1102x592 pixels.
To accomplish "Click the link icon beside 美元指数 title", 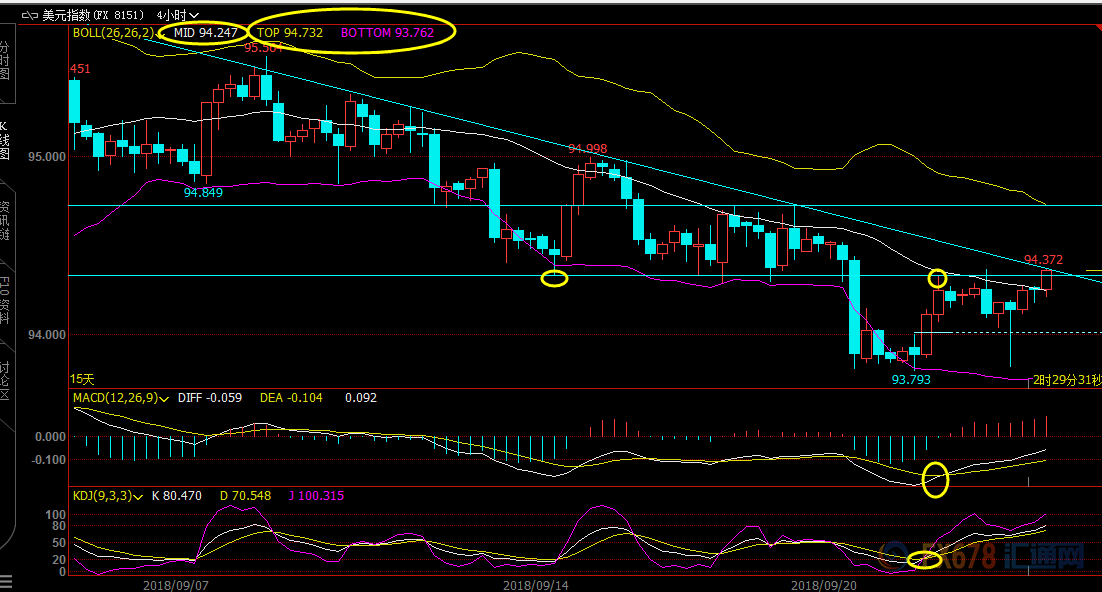I will click(29, 16).
